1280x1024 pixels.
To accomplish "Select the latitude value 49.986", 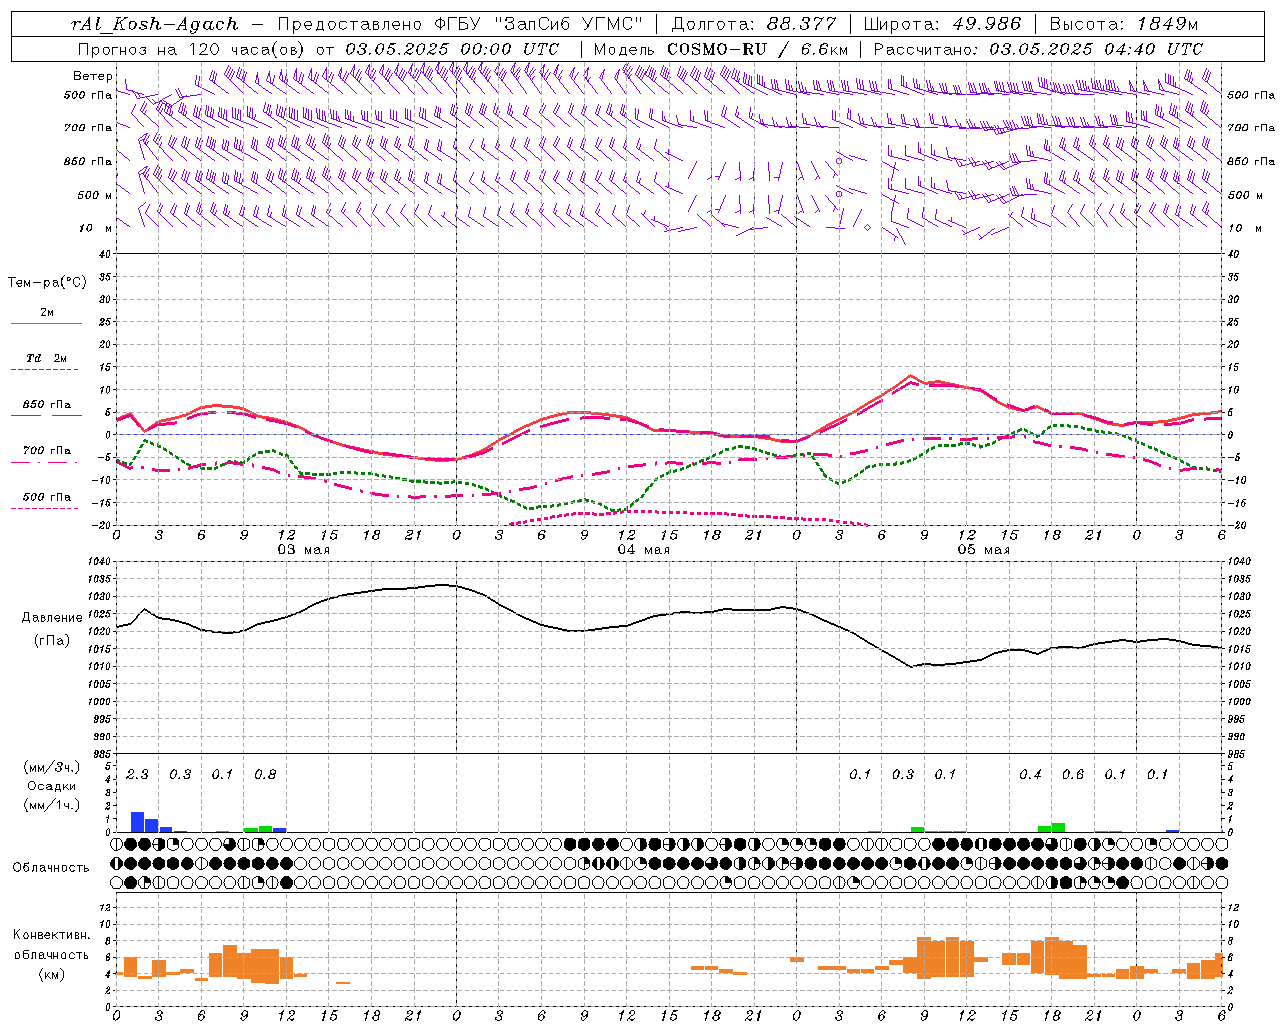I will [986, 24].
